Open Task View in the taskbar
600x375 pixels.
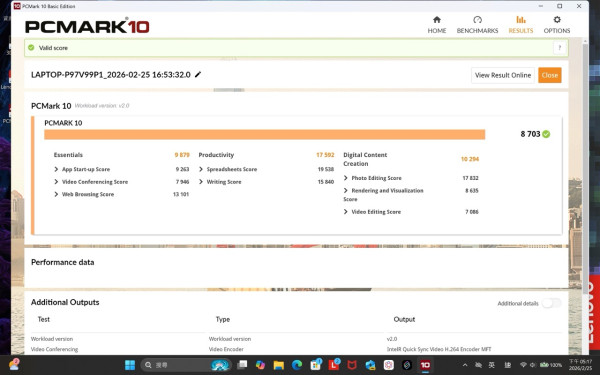click(242, 365)
